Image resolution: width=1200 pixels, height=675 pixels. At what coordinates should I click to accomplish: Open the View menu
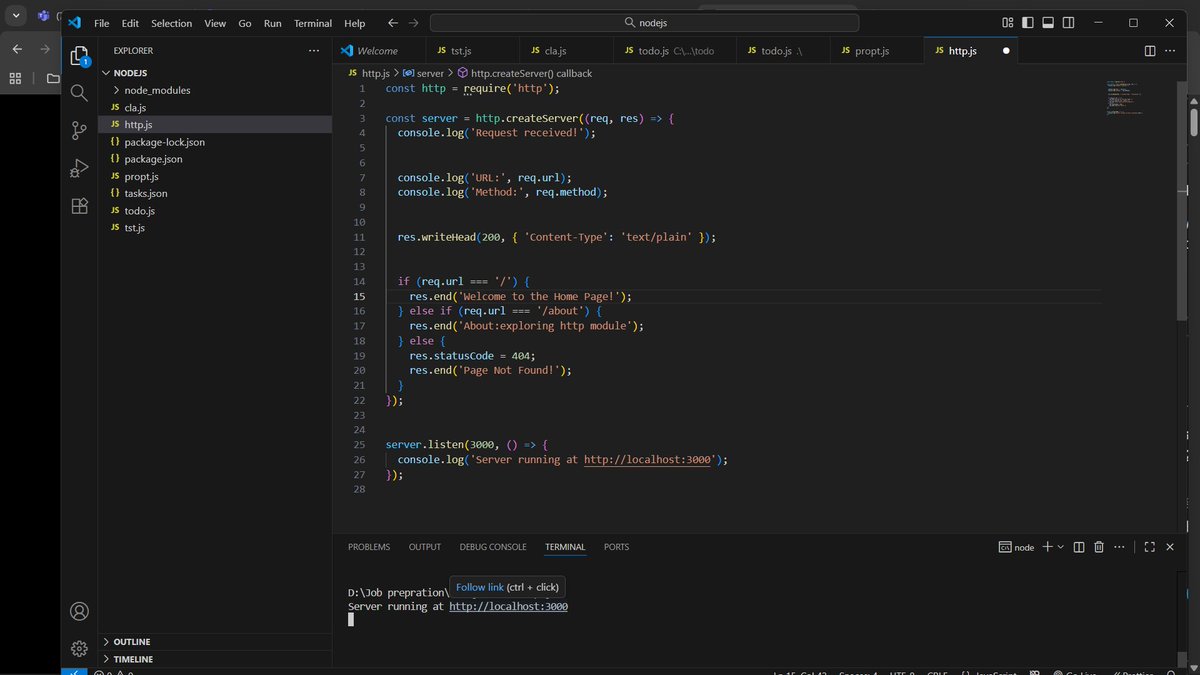click(215, 23)
